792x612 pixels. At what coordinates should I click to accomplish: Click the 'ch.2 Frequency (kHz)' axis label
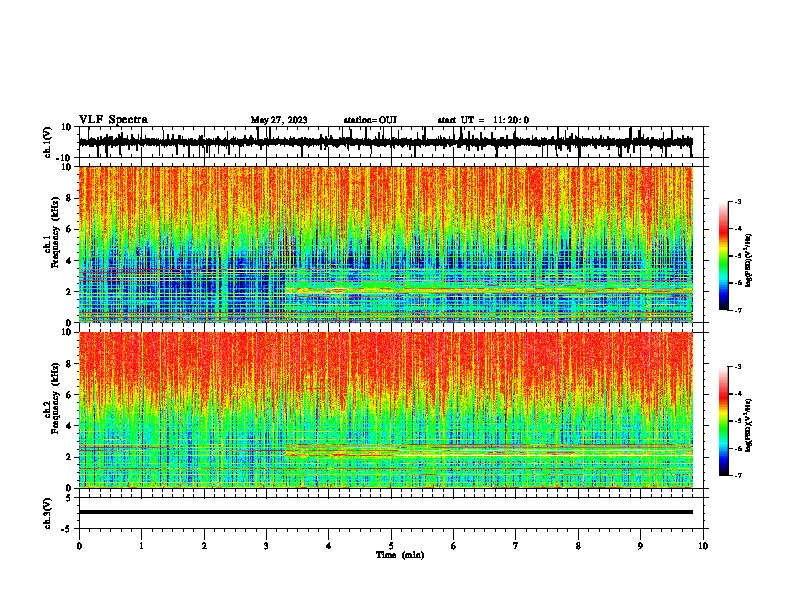[x=51, y=398]
